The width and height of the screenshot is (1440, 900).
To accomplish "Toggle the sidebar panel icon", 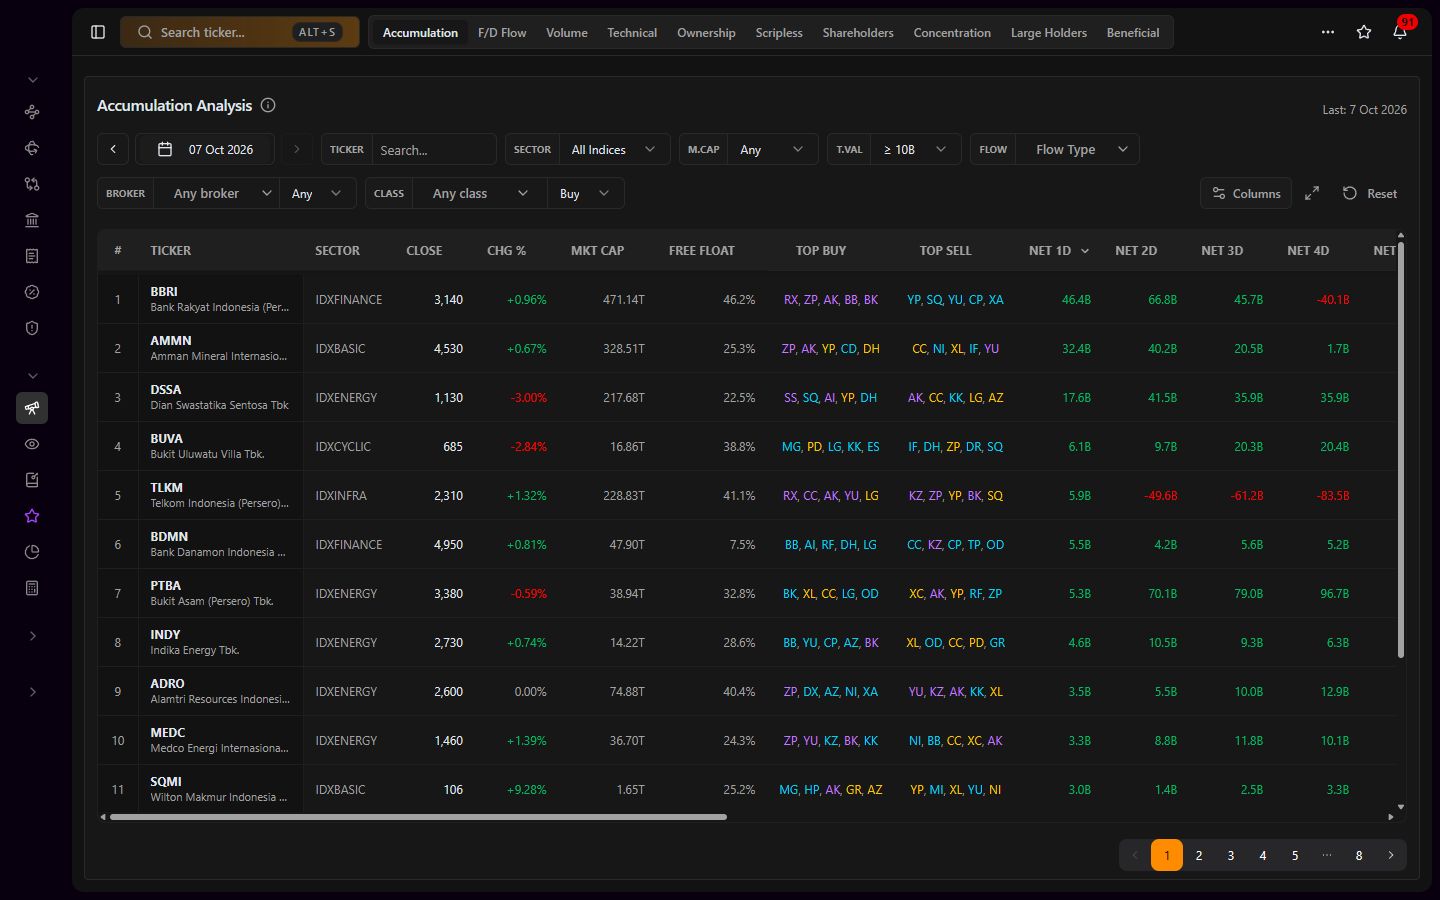I will point(98,32).
